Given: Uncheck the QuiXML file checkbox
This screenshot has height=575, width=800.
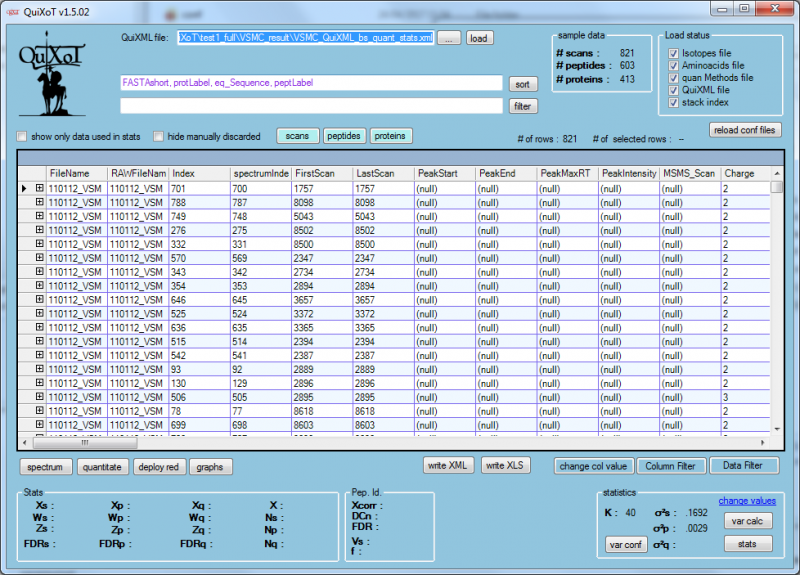Looking at the screenshot, I should pos(673,90).
